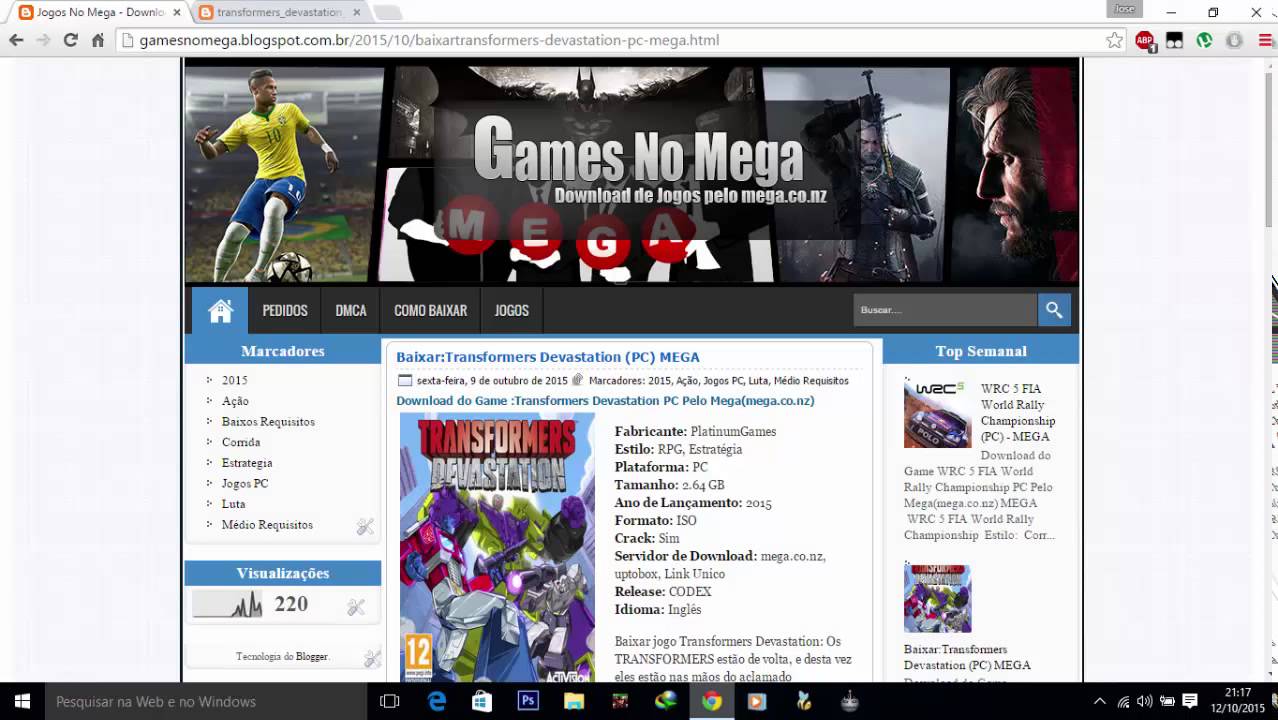The image size is (1278, 720).
Task: Click wrench icon next to Blogger attribution
Action: point(372,658)
